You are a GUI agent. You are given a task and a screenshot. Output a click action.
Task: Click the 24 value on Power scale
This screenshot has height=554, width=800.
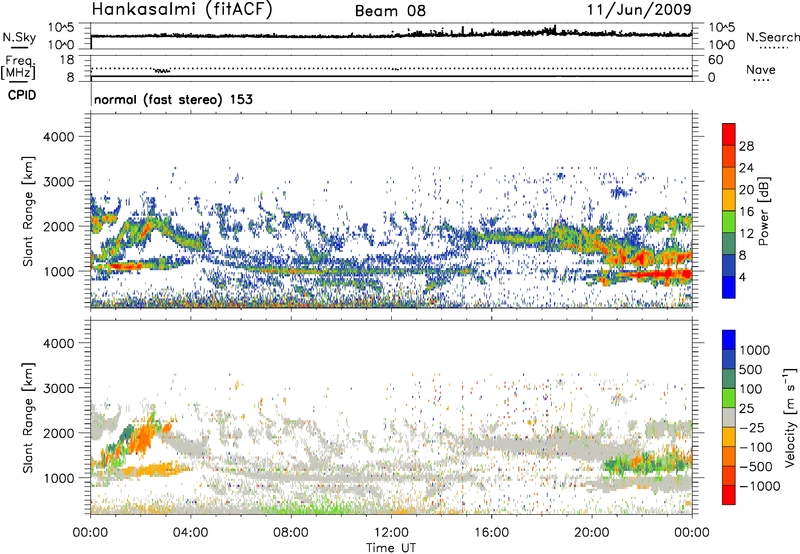click(746, 168)
